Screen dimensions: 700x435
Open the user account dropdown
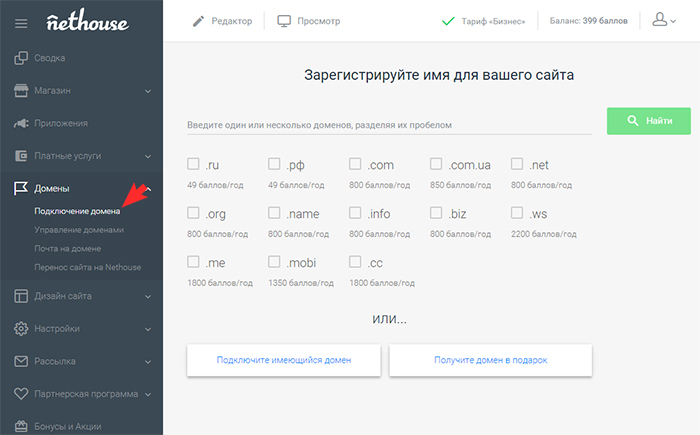[663, 20]
